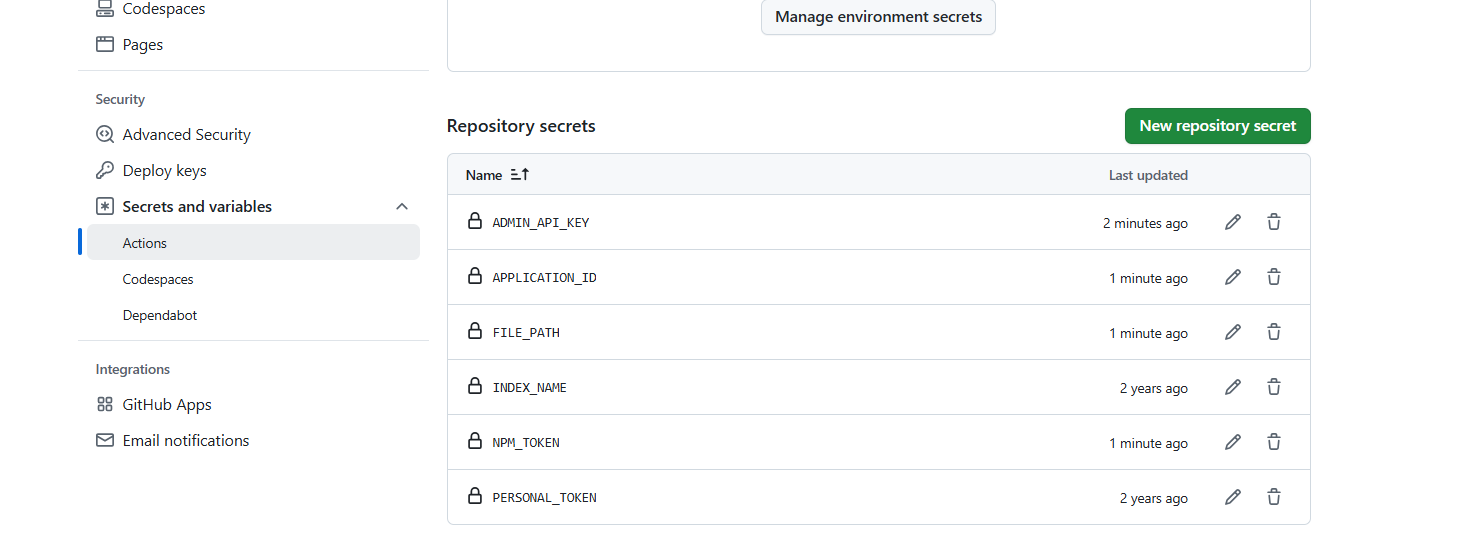The height and width of the screenshot is (538, 1471).
Task: Click Manage environment secrets button
Action: (878, 17)
